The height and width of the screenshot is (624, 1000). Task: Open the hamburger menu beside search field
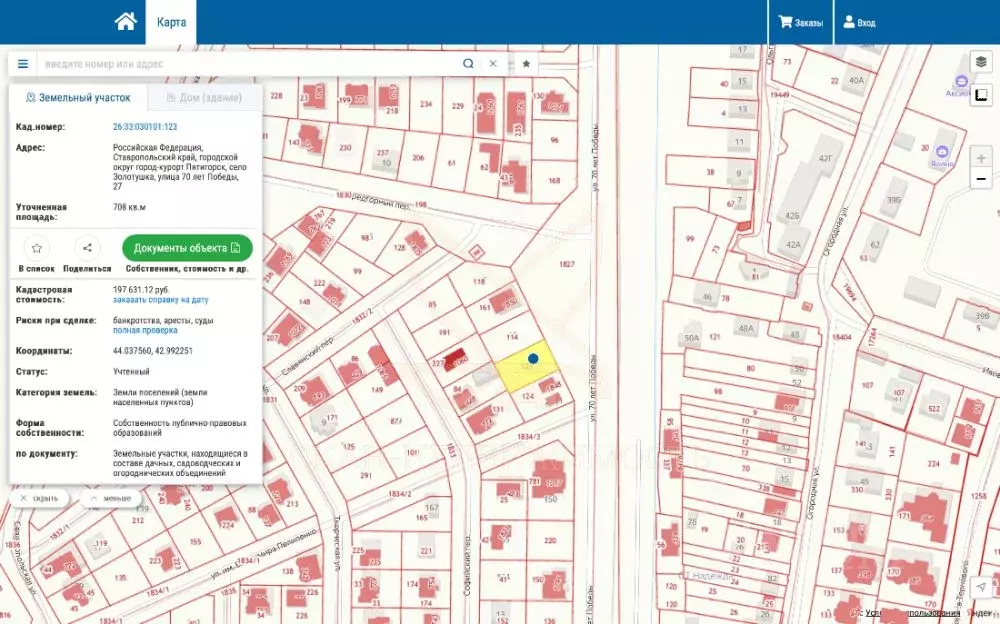pos(23,64)
